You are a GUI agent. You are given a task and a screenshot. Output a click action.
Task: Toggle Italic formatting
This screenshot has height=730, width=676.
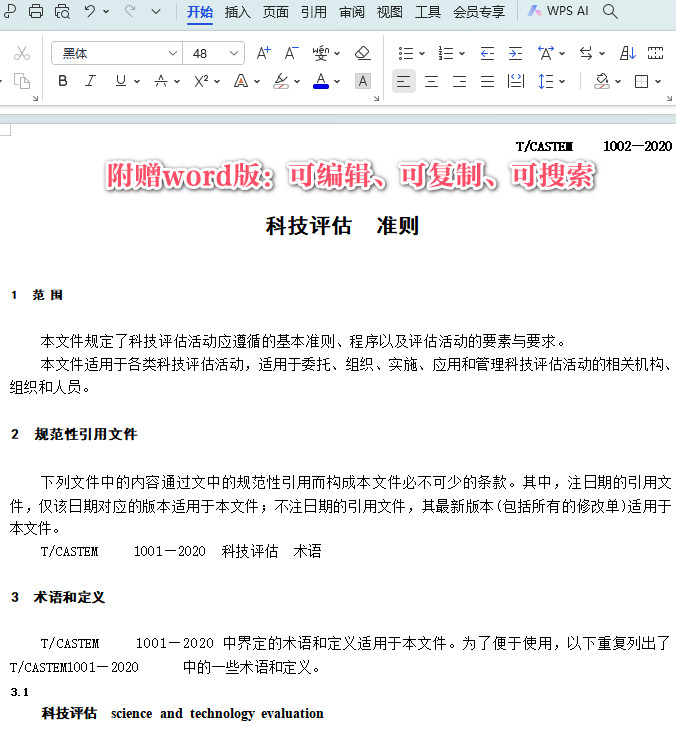point(90,81)
